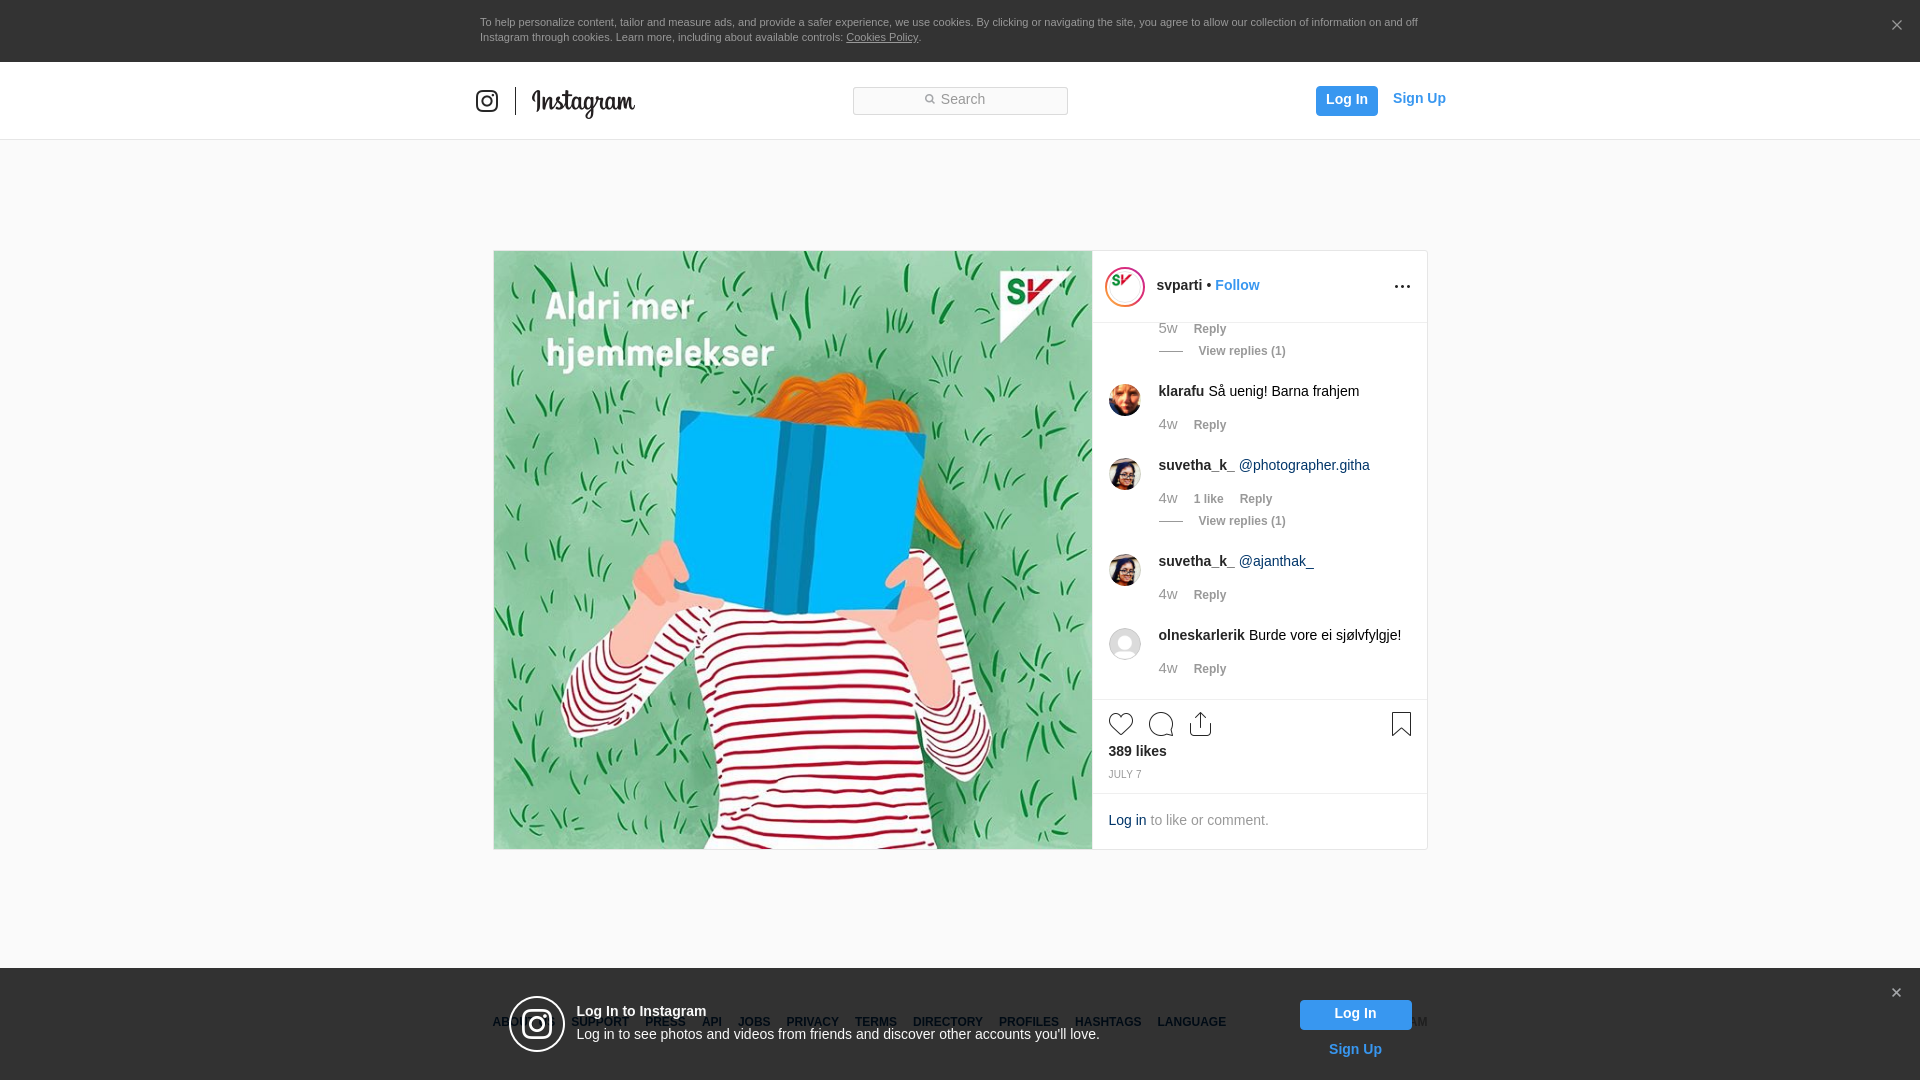Reply to olneskarlerik's comment
The height and width of the screenshot is (1080, 1920).
click(x=1210, y=669)
